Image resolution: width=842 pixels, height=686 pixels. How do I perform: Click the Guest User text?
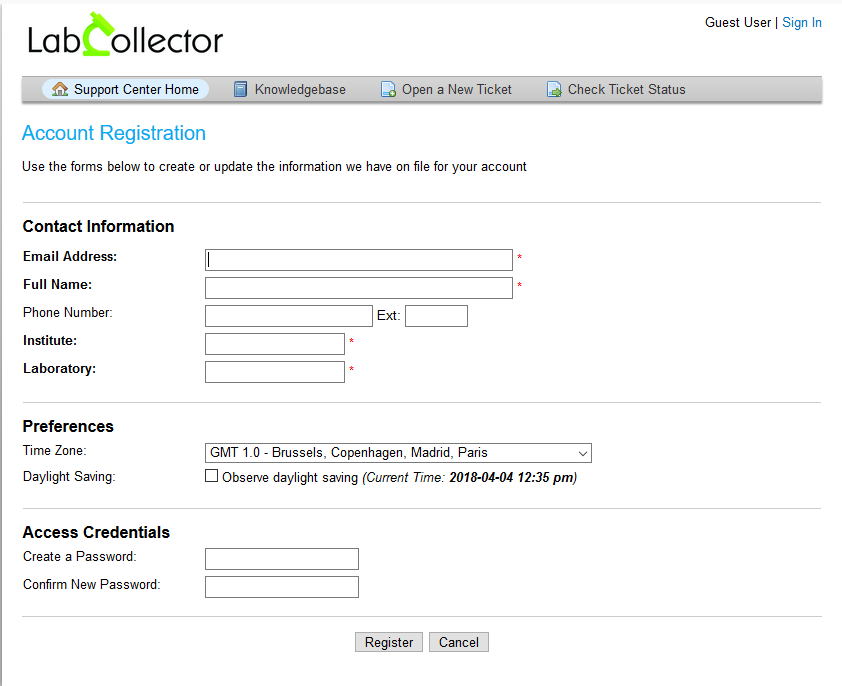[x=738, y=23]
